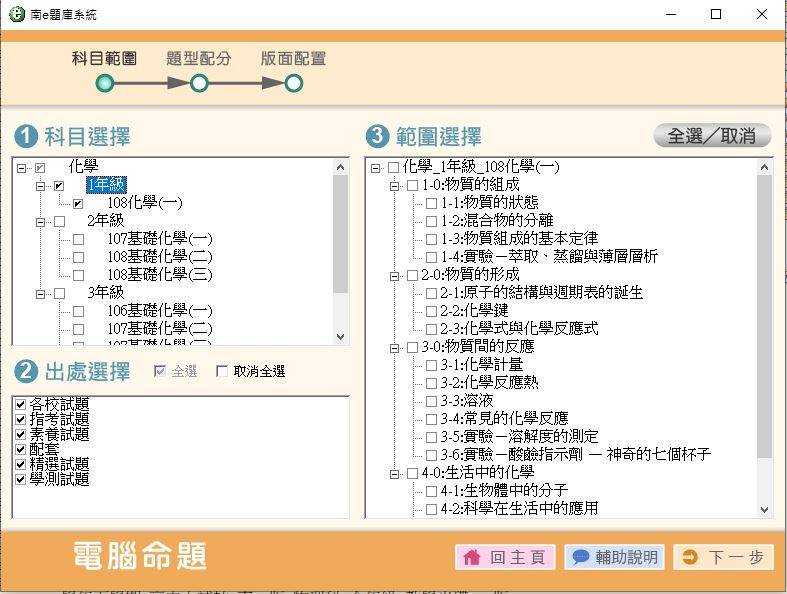This screenshot has width=787, height=594.
Task: Toggle the 取消全選 checkbox
Action: tap(222, 371)
